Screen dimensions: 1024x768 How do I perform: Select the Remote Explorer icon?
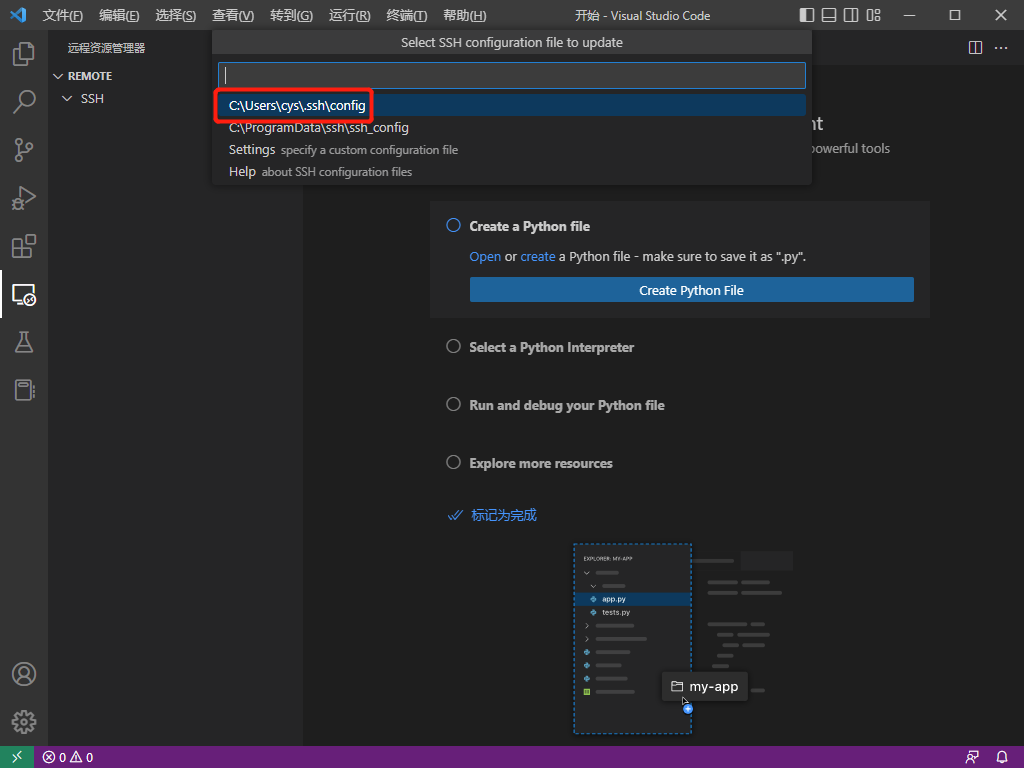pyautogui.click(x=23, y=294)
